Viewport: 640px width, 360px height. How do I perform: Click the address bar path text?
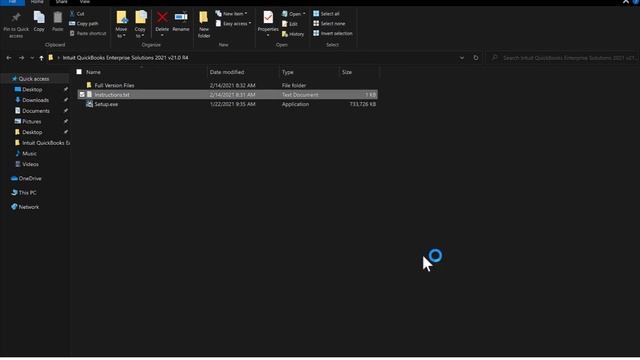(126, 58)
